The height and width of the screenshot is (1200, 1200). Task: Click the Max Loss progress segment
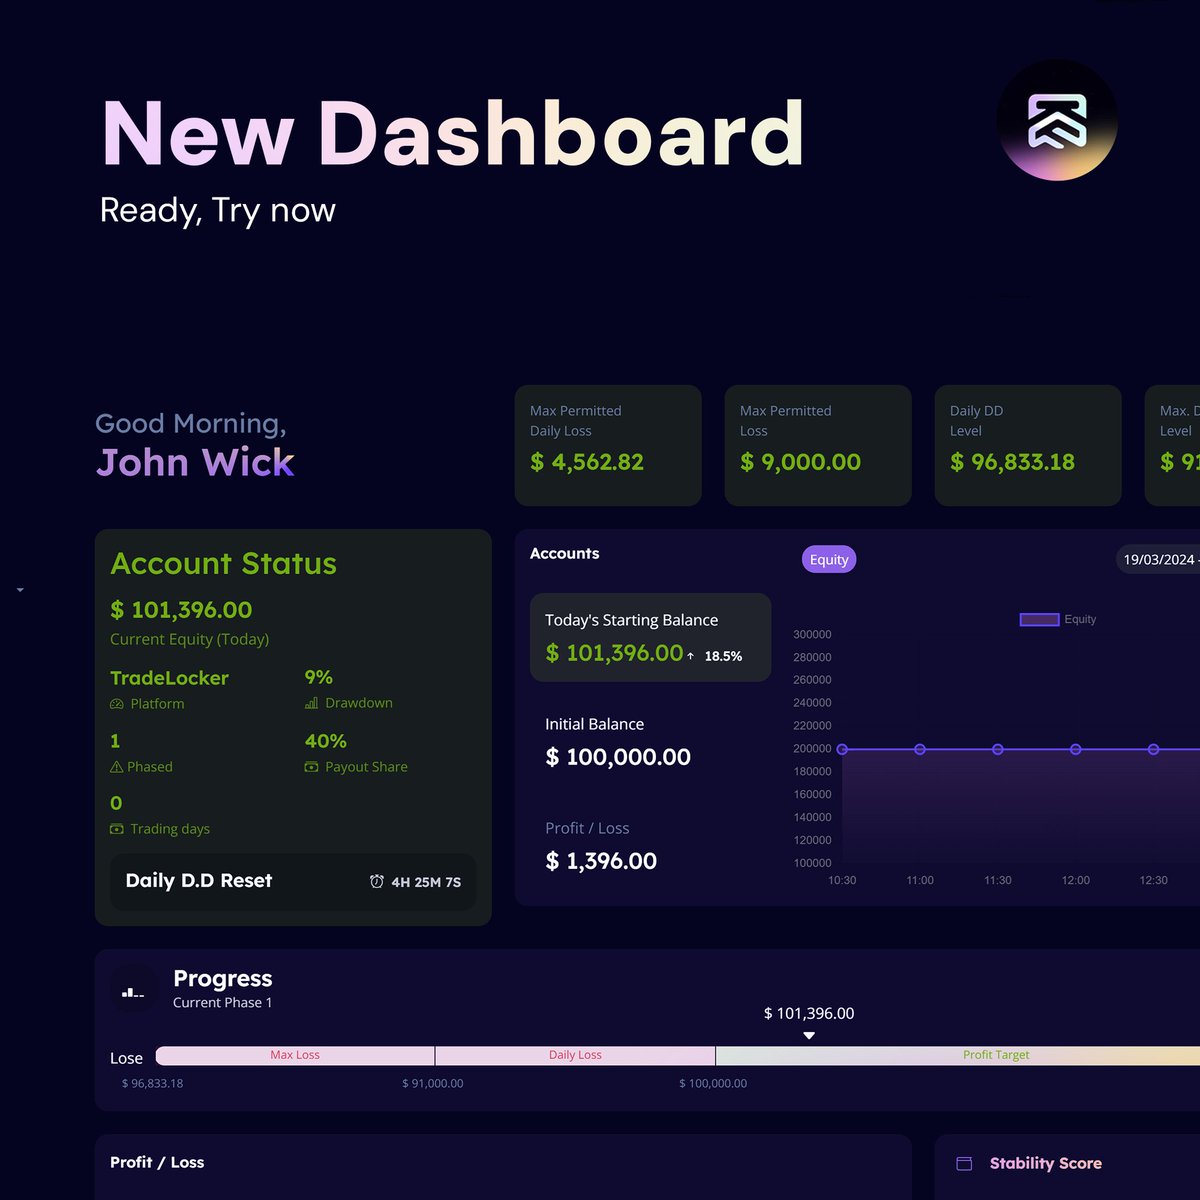(295, 1055)
